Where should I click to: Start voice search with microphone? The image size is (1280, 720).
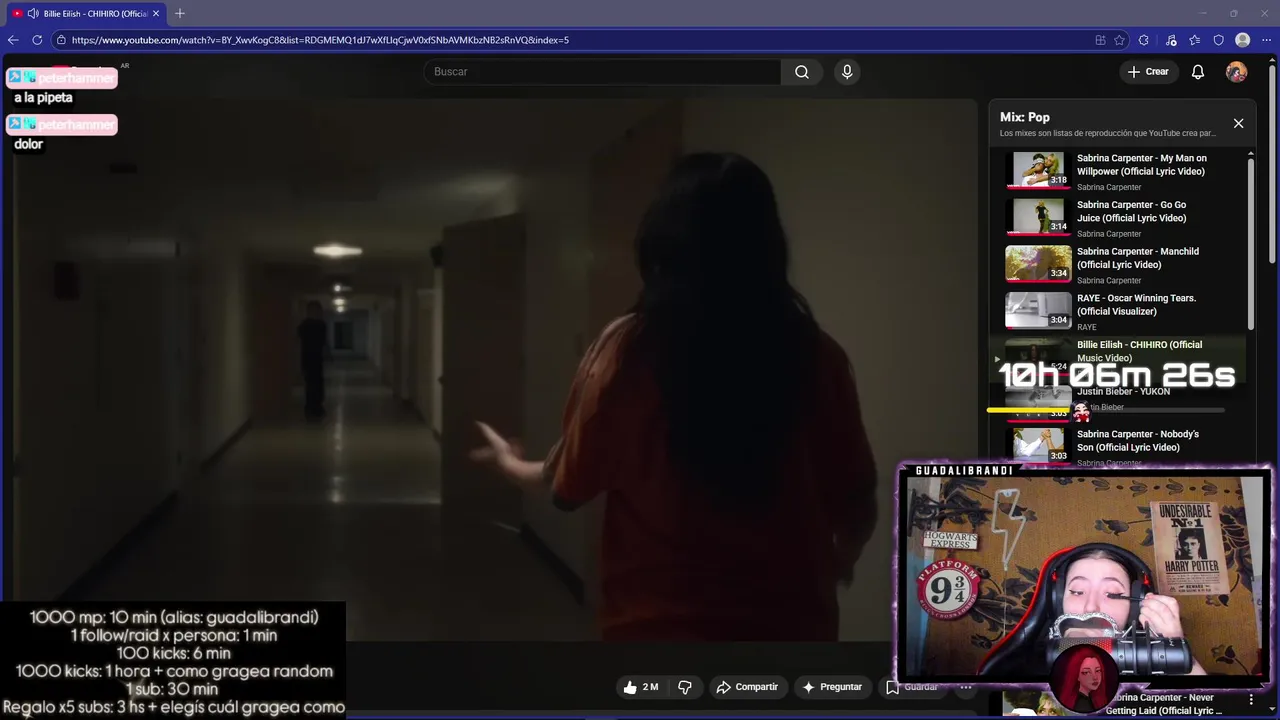pyautogui.click(x=847, y=72)
